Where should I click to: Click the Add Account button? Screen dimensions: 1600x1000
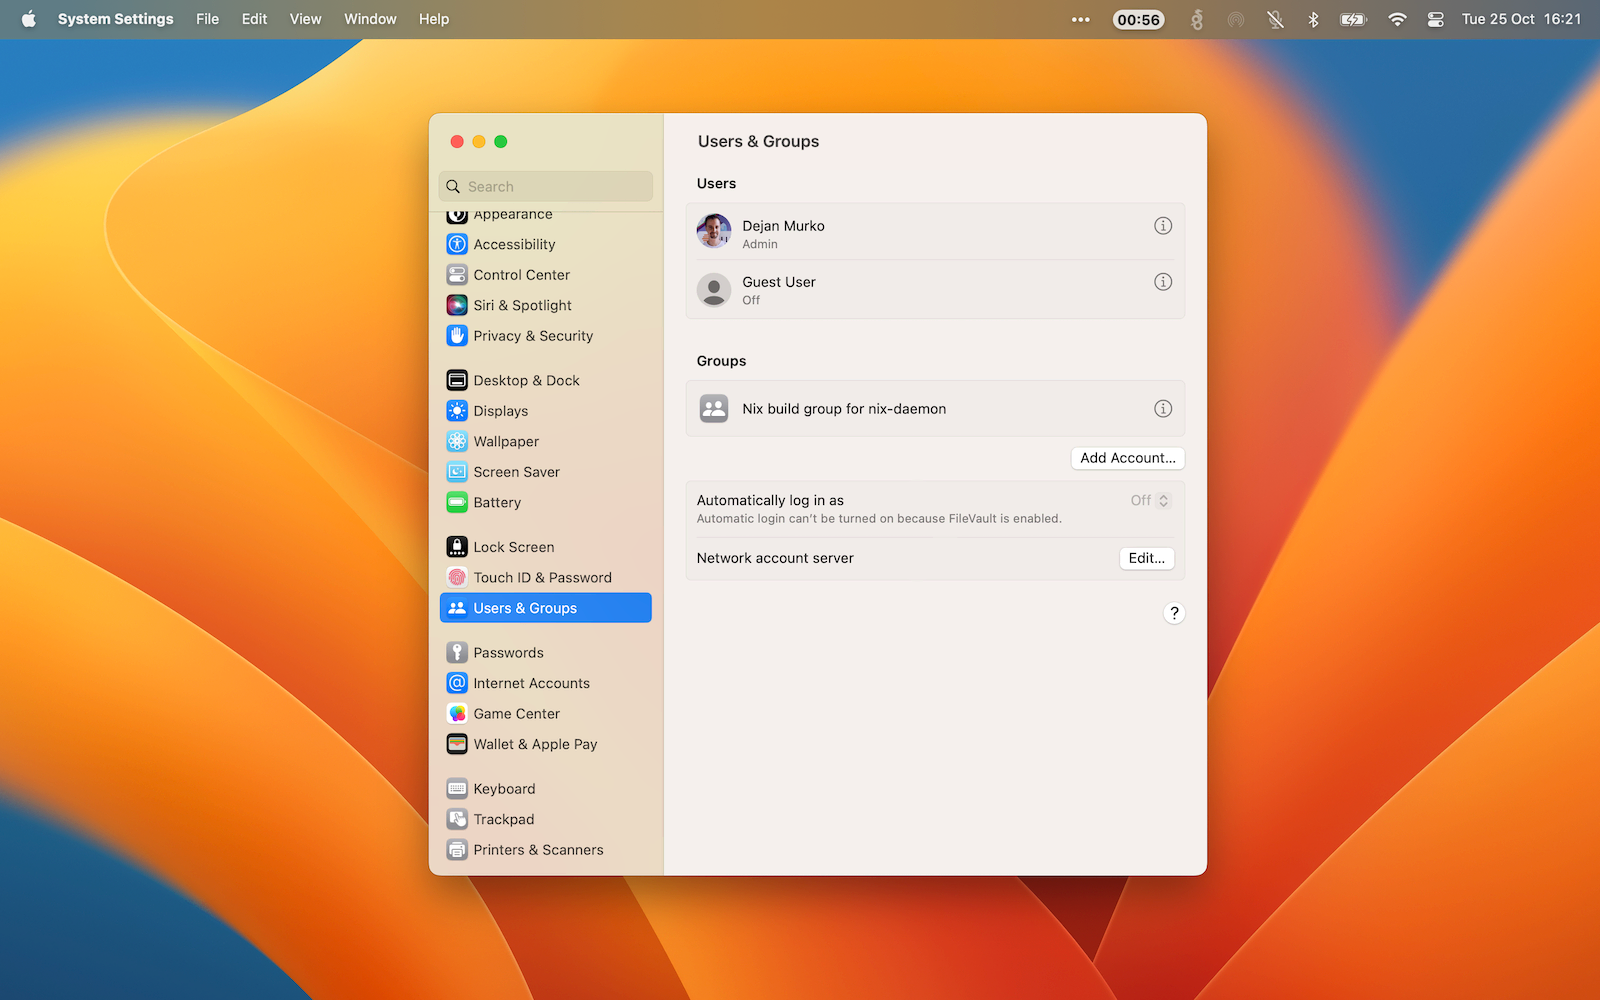point(1127,458)
